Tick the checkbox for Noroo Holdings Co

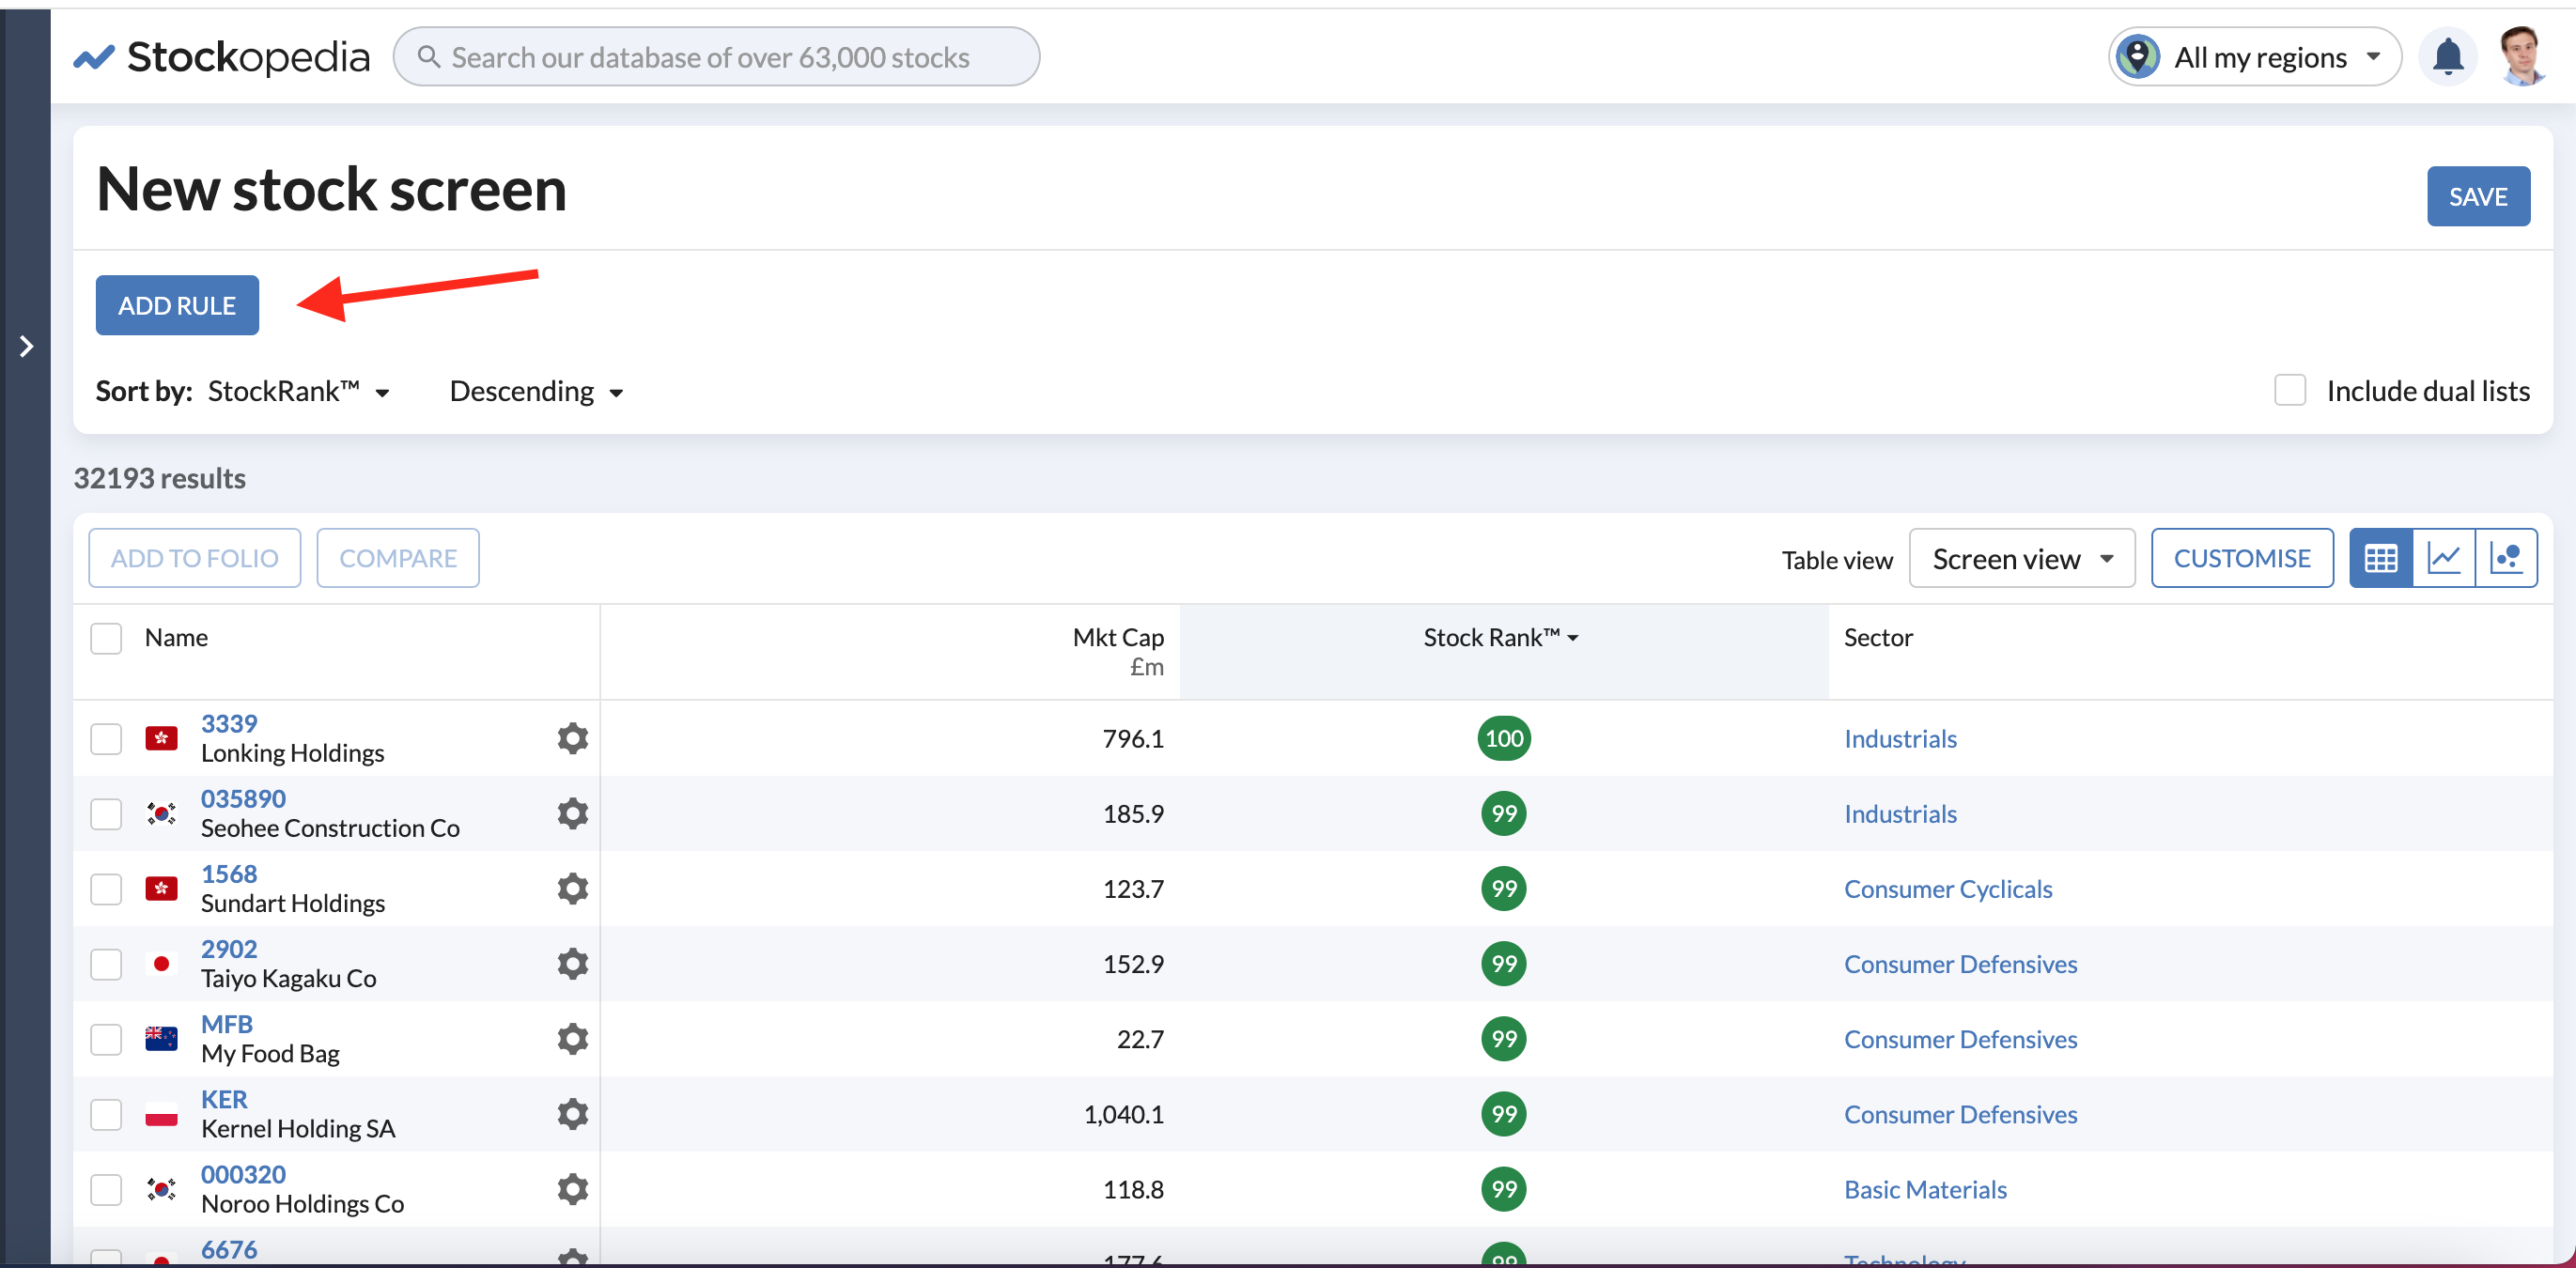tap(106, 1188)
